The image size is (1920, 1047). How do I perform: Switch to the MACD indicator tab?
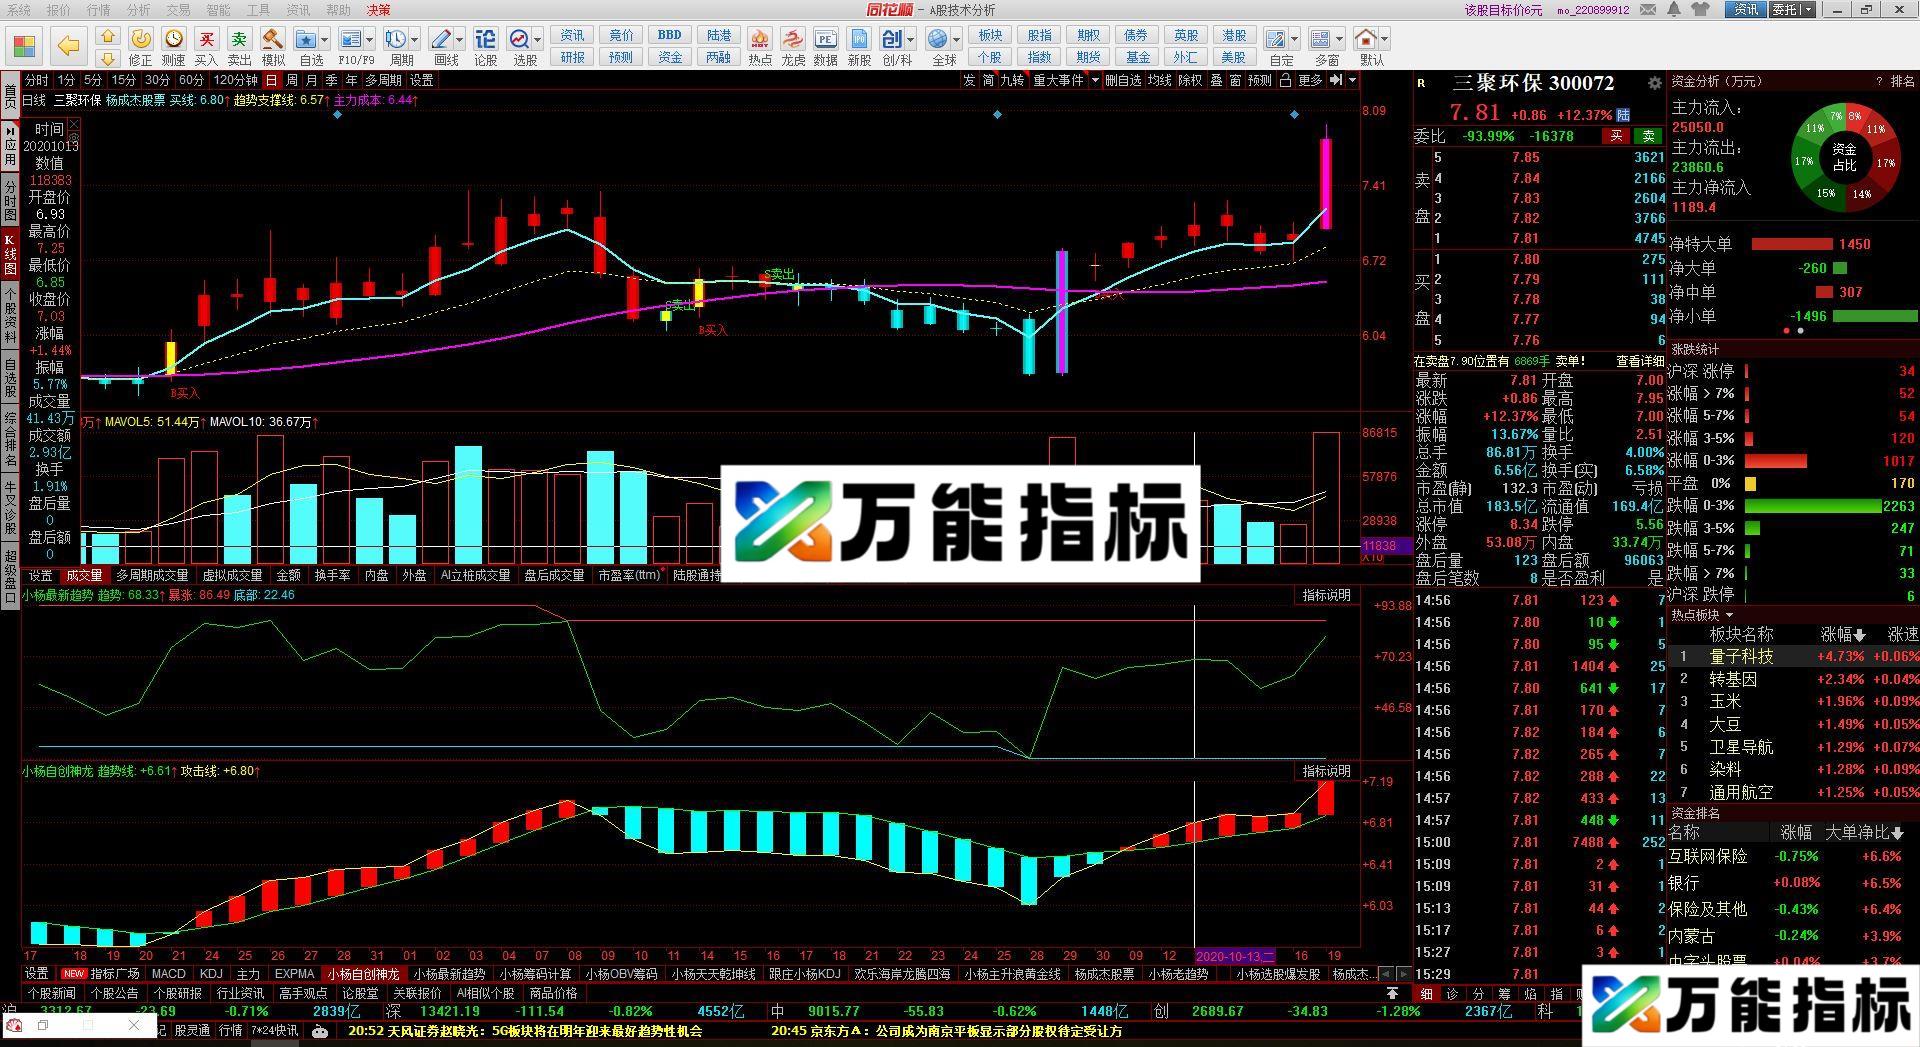[x=168, y=974]
